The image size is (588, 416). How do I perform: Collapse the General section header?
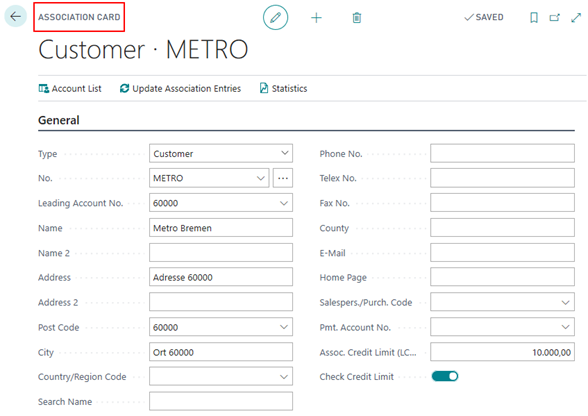(59, 120)
